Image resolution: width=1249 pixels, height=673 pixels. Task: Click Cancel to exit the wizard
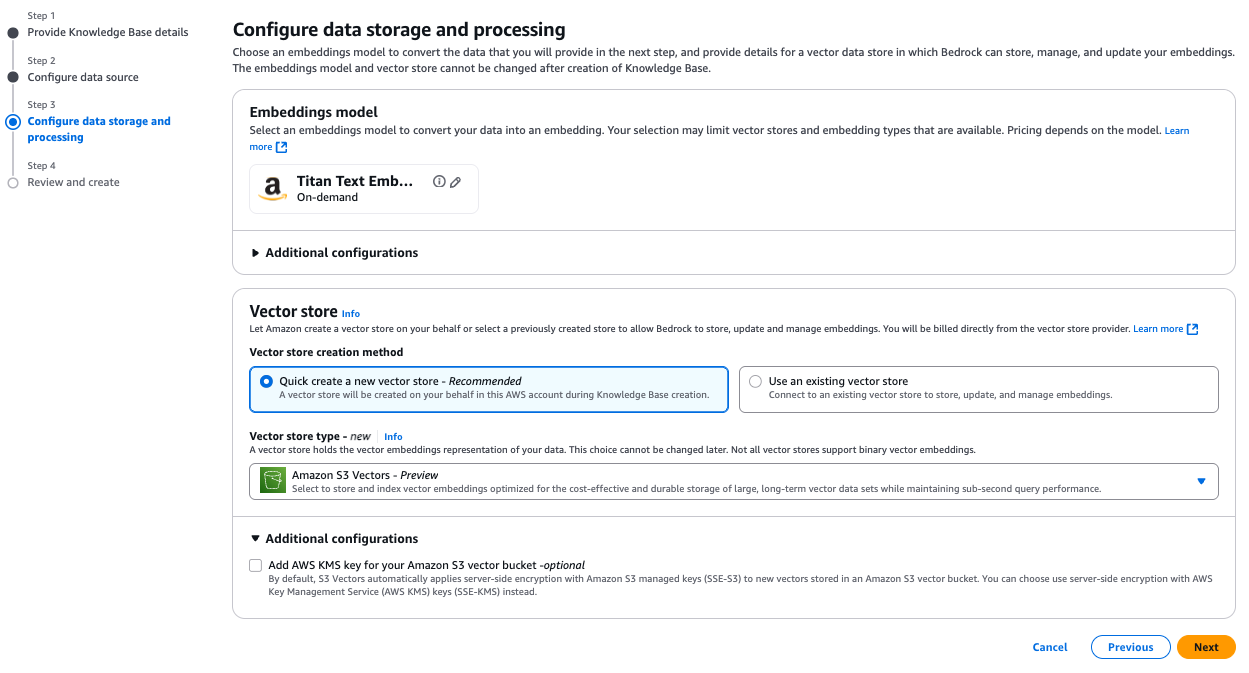pos(1049,647)
